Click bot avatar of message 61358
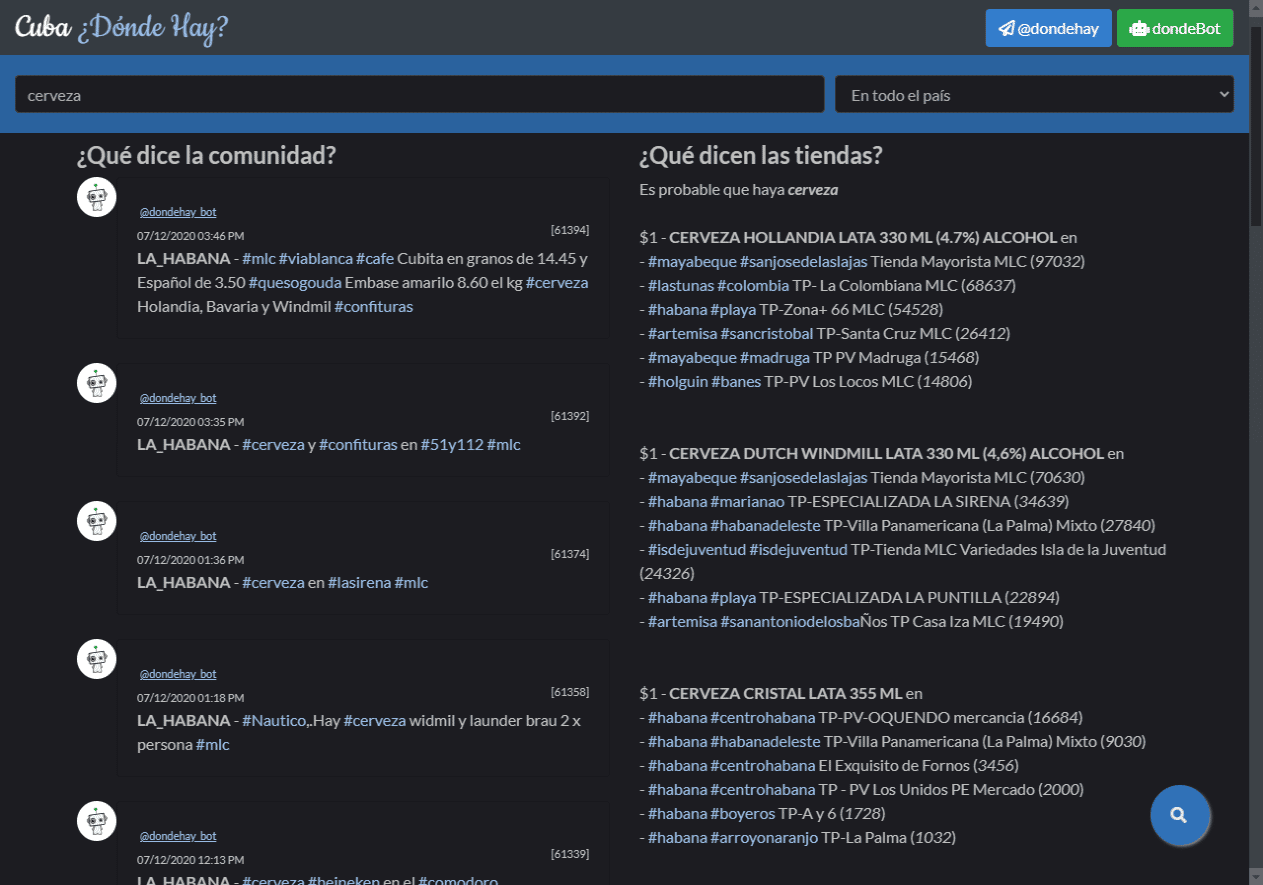 pyautogui.click(x=97, y=659)
